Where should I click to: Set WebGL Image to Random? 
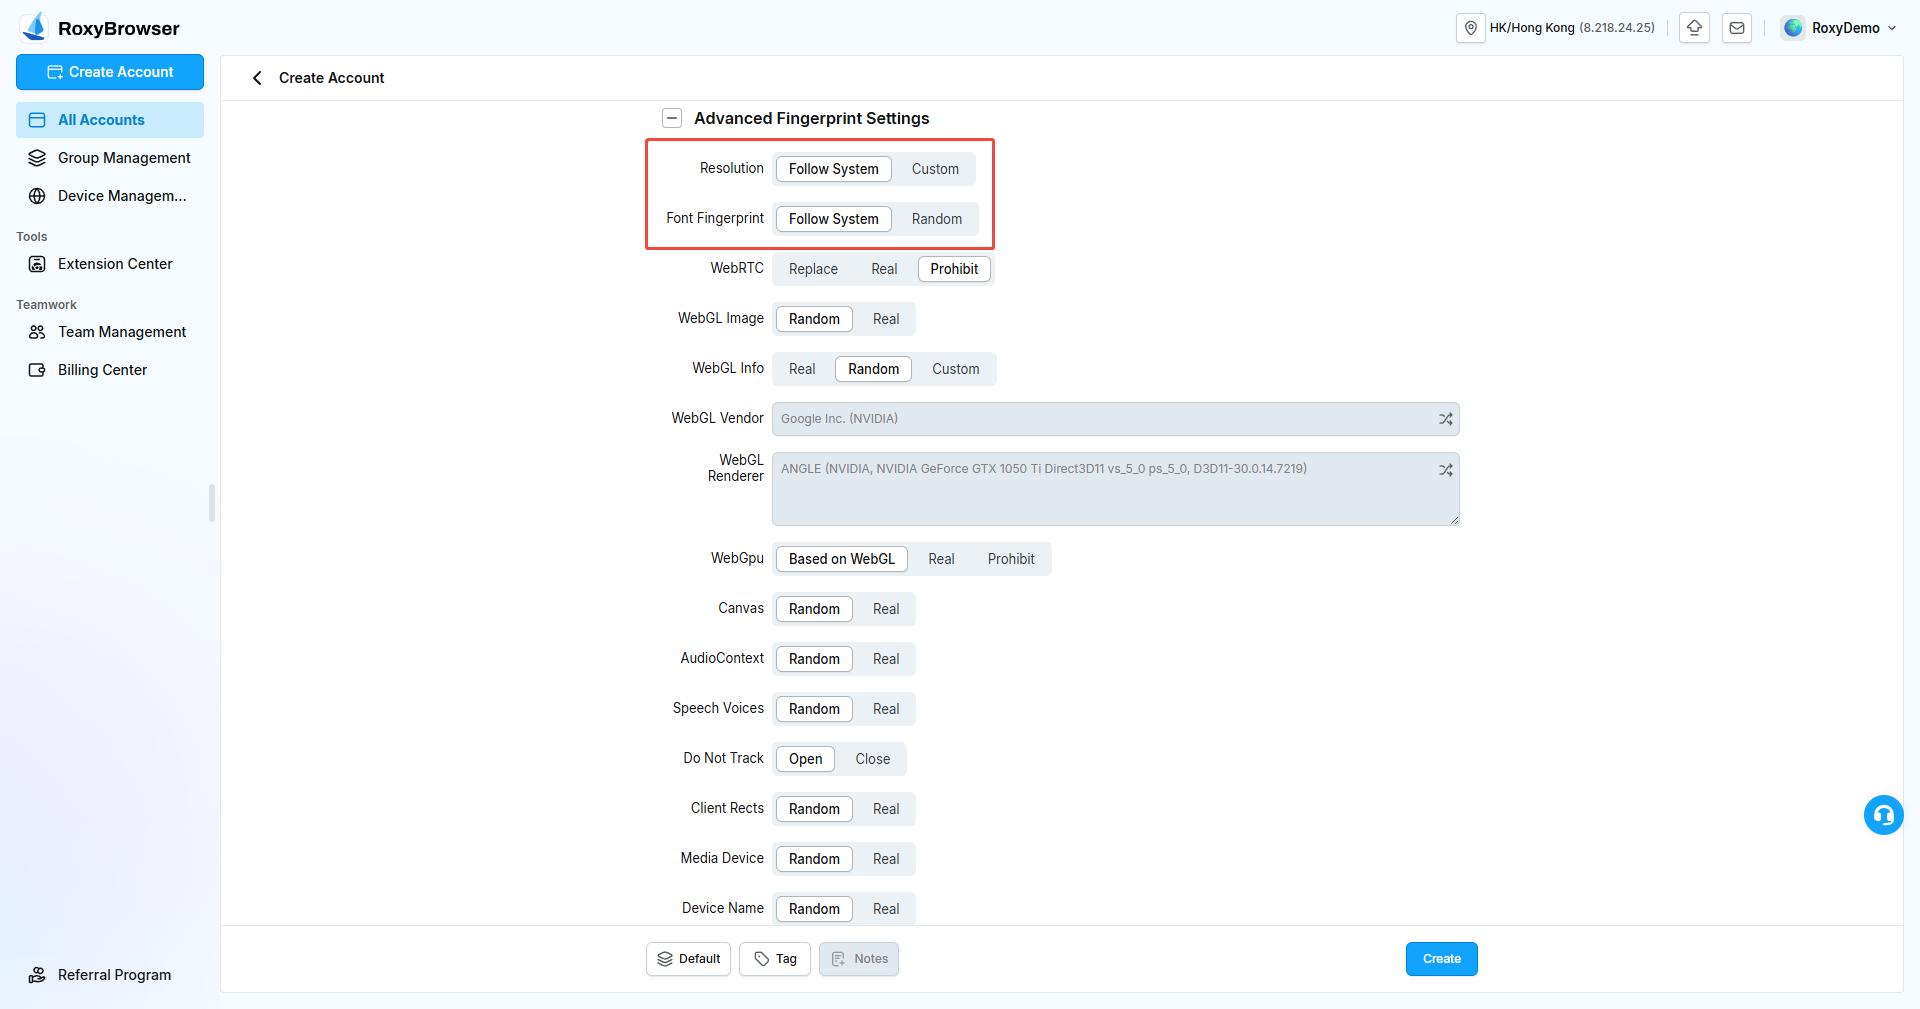coord(814,319)
